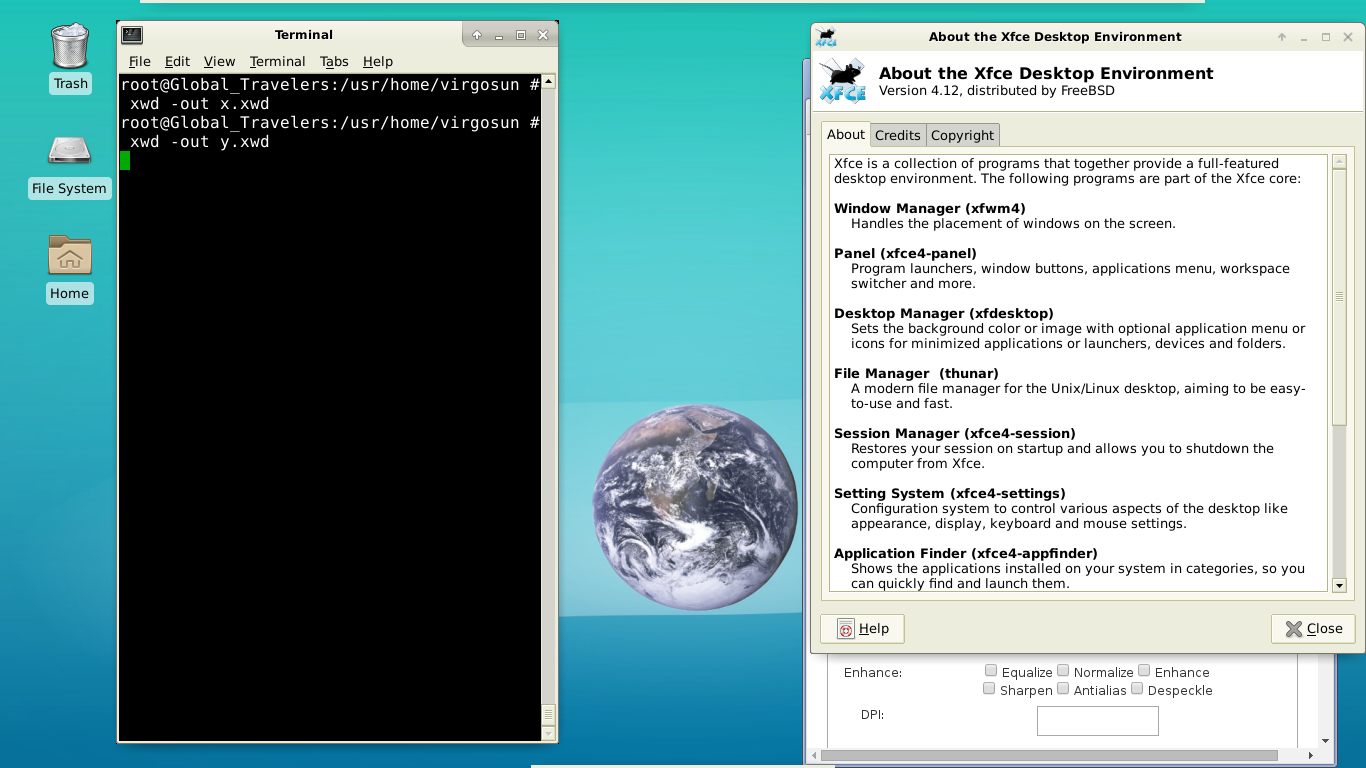Turn on the Antialias checkbox

click(x=1063, y=689)
